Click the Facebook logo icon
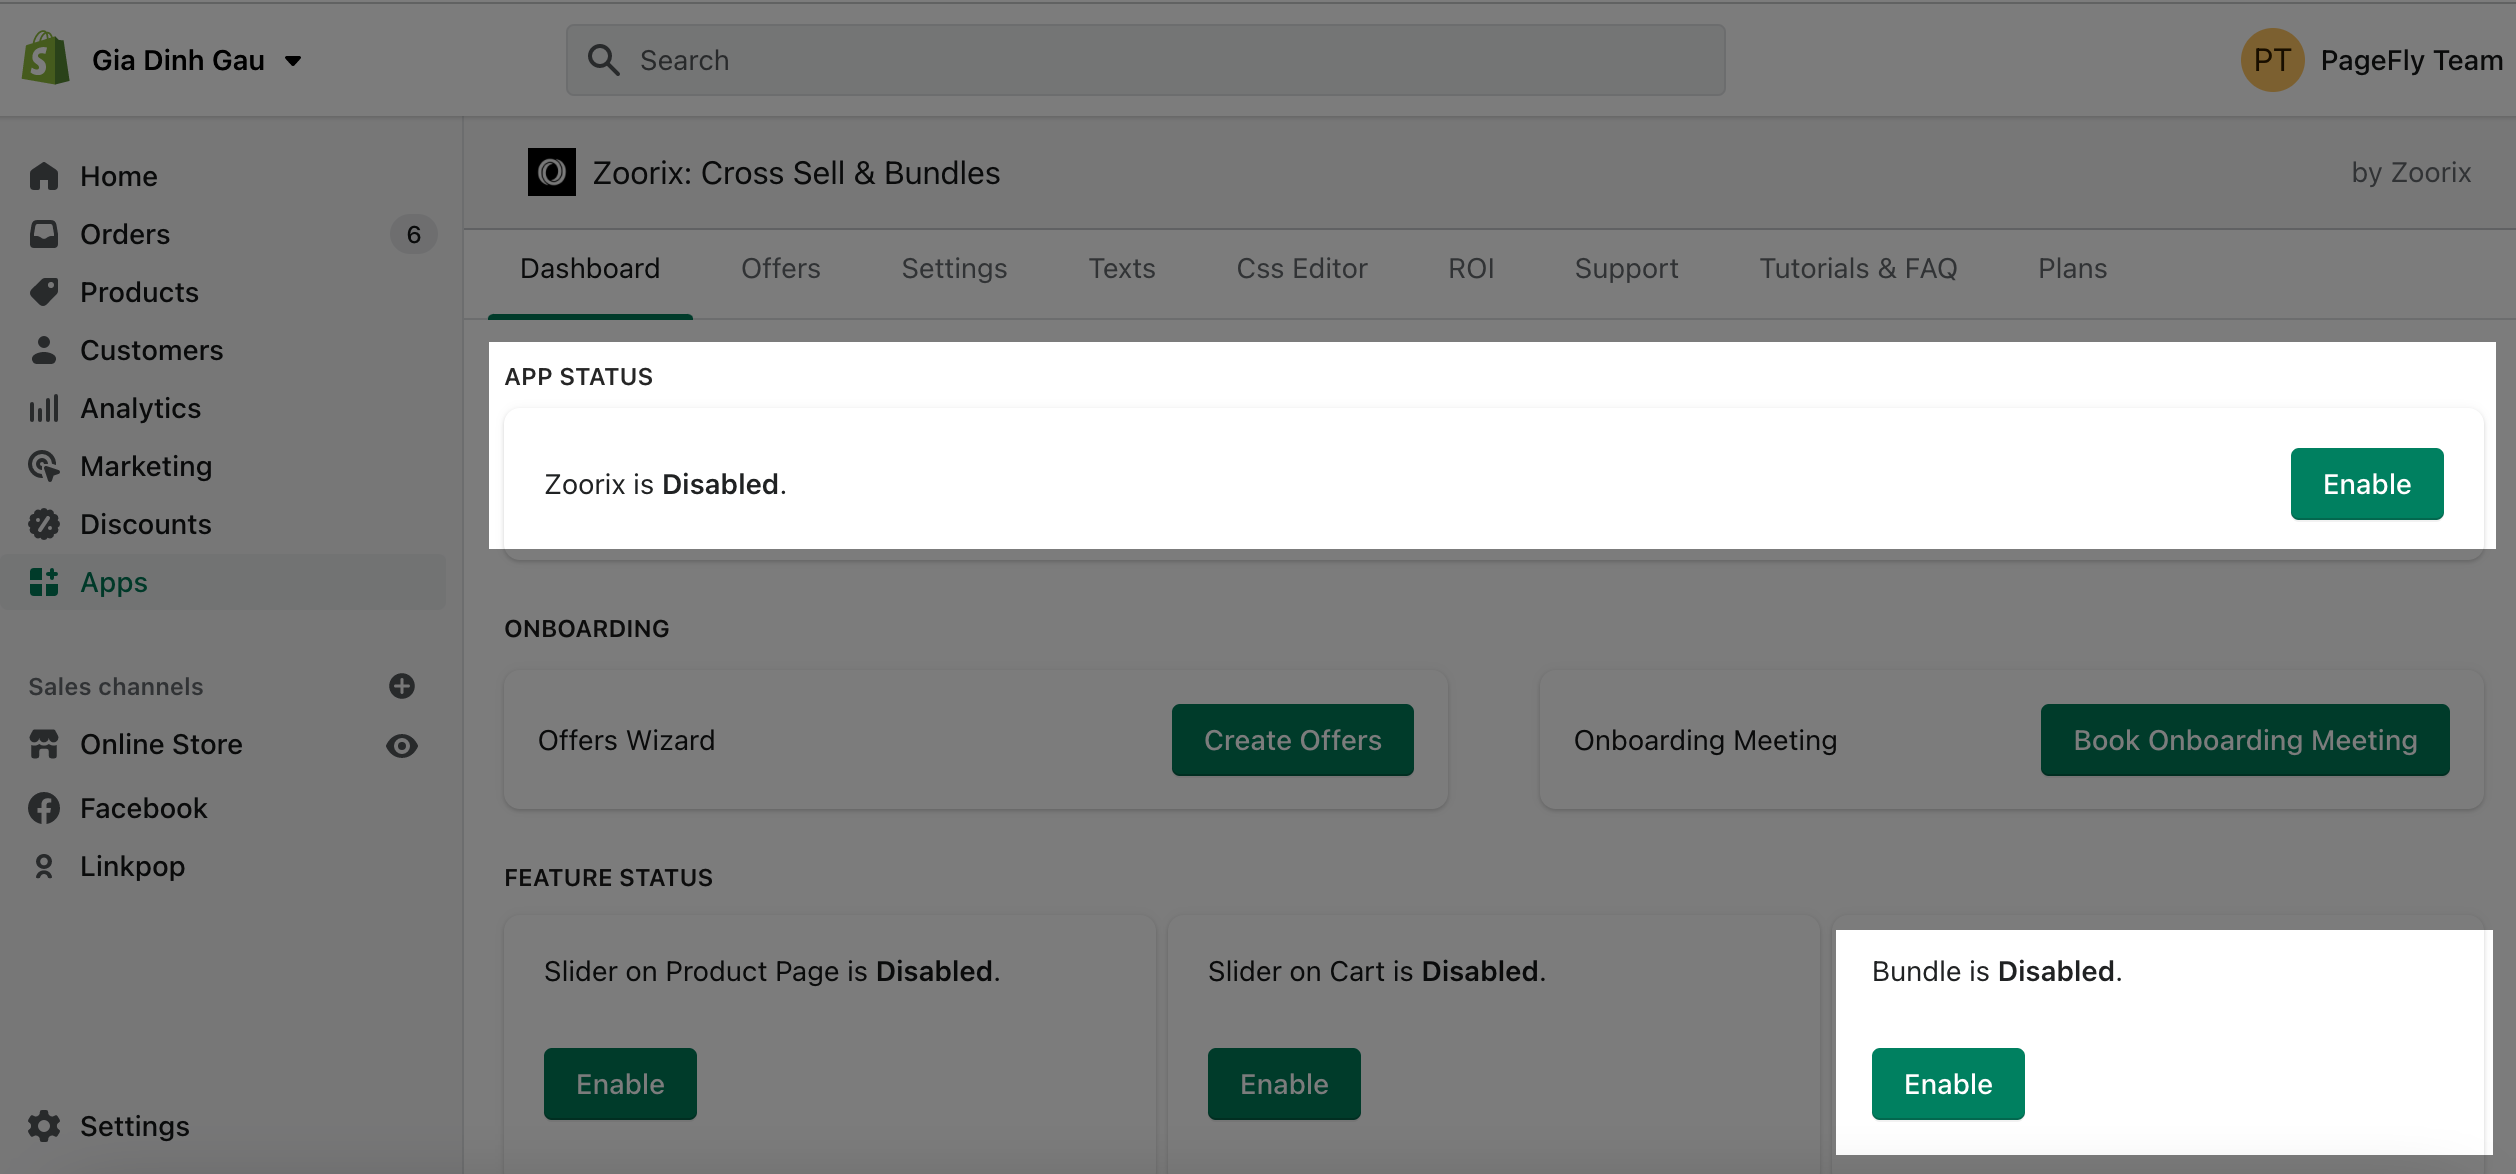Viewport: 2516px width, 1174px height. (x=44, y=808)
